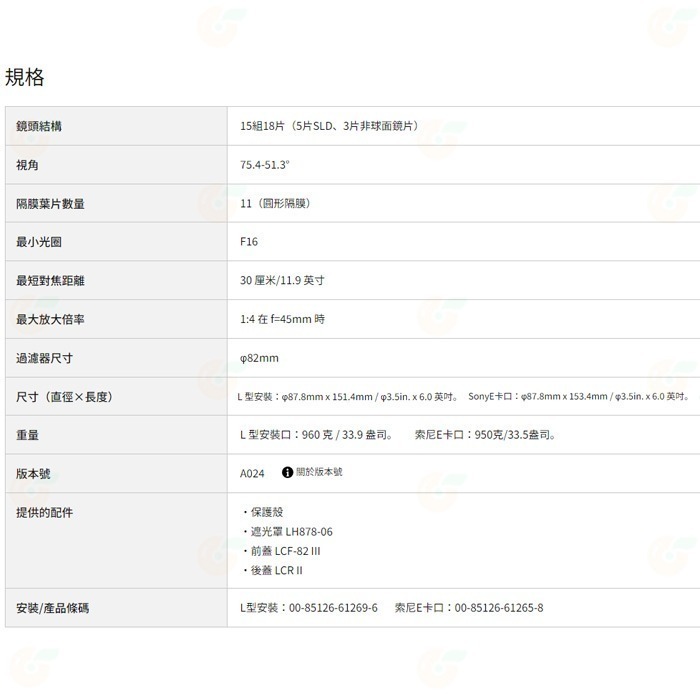Select the 最短對焦距離 row label
Image resolution: width=700 pixels, height=700 pixels.
click(50, 281)
